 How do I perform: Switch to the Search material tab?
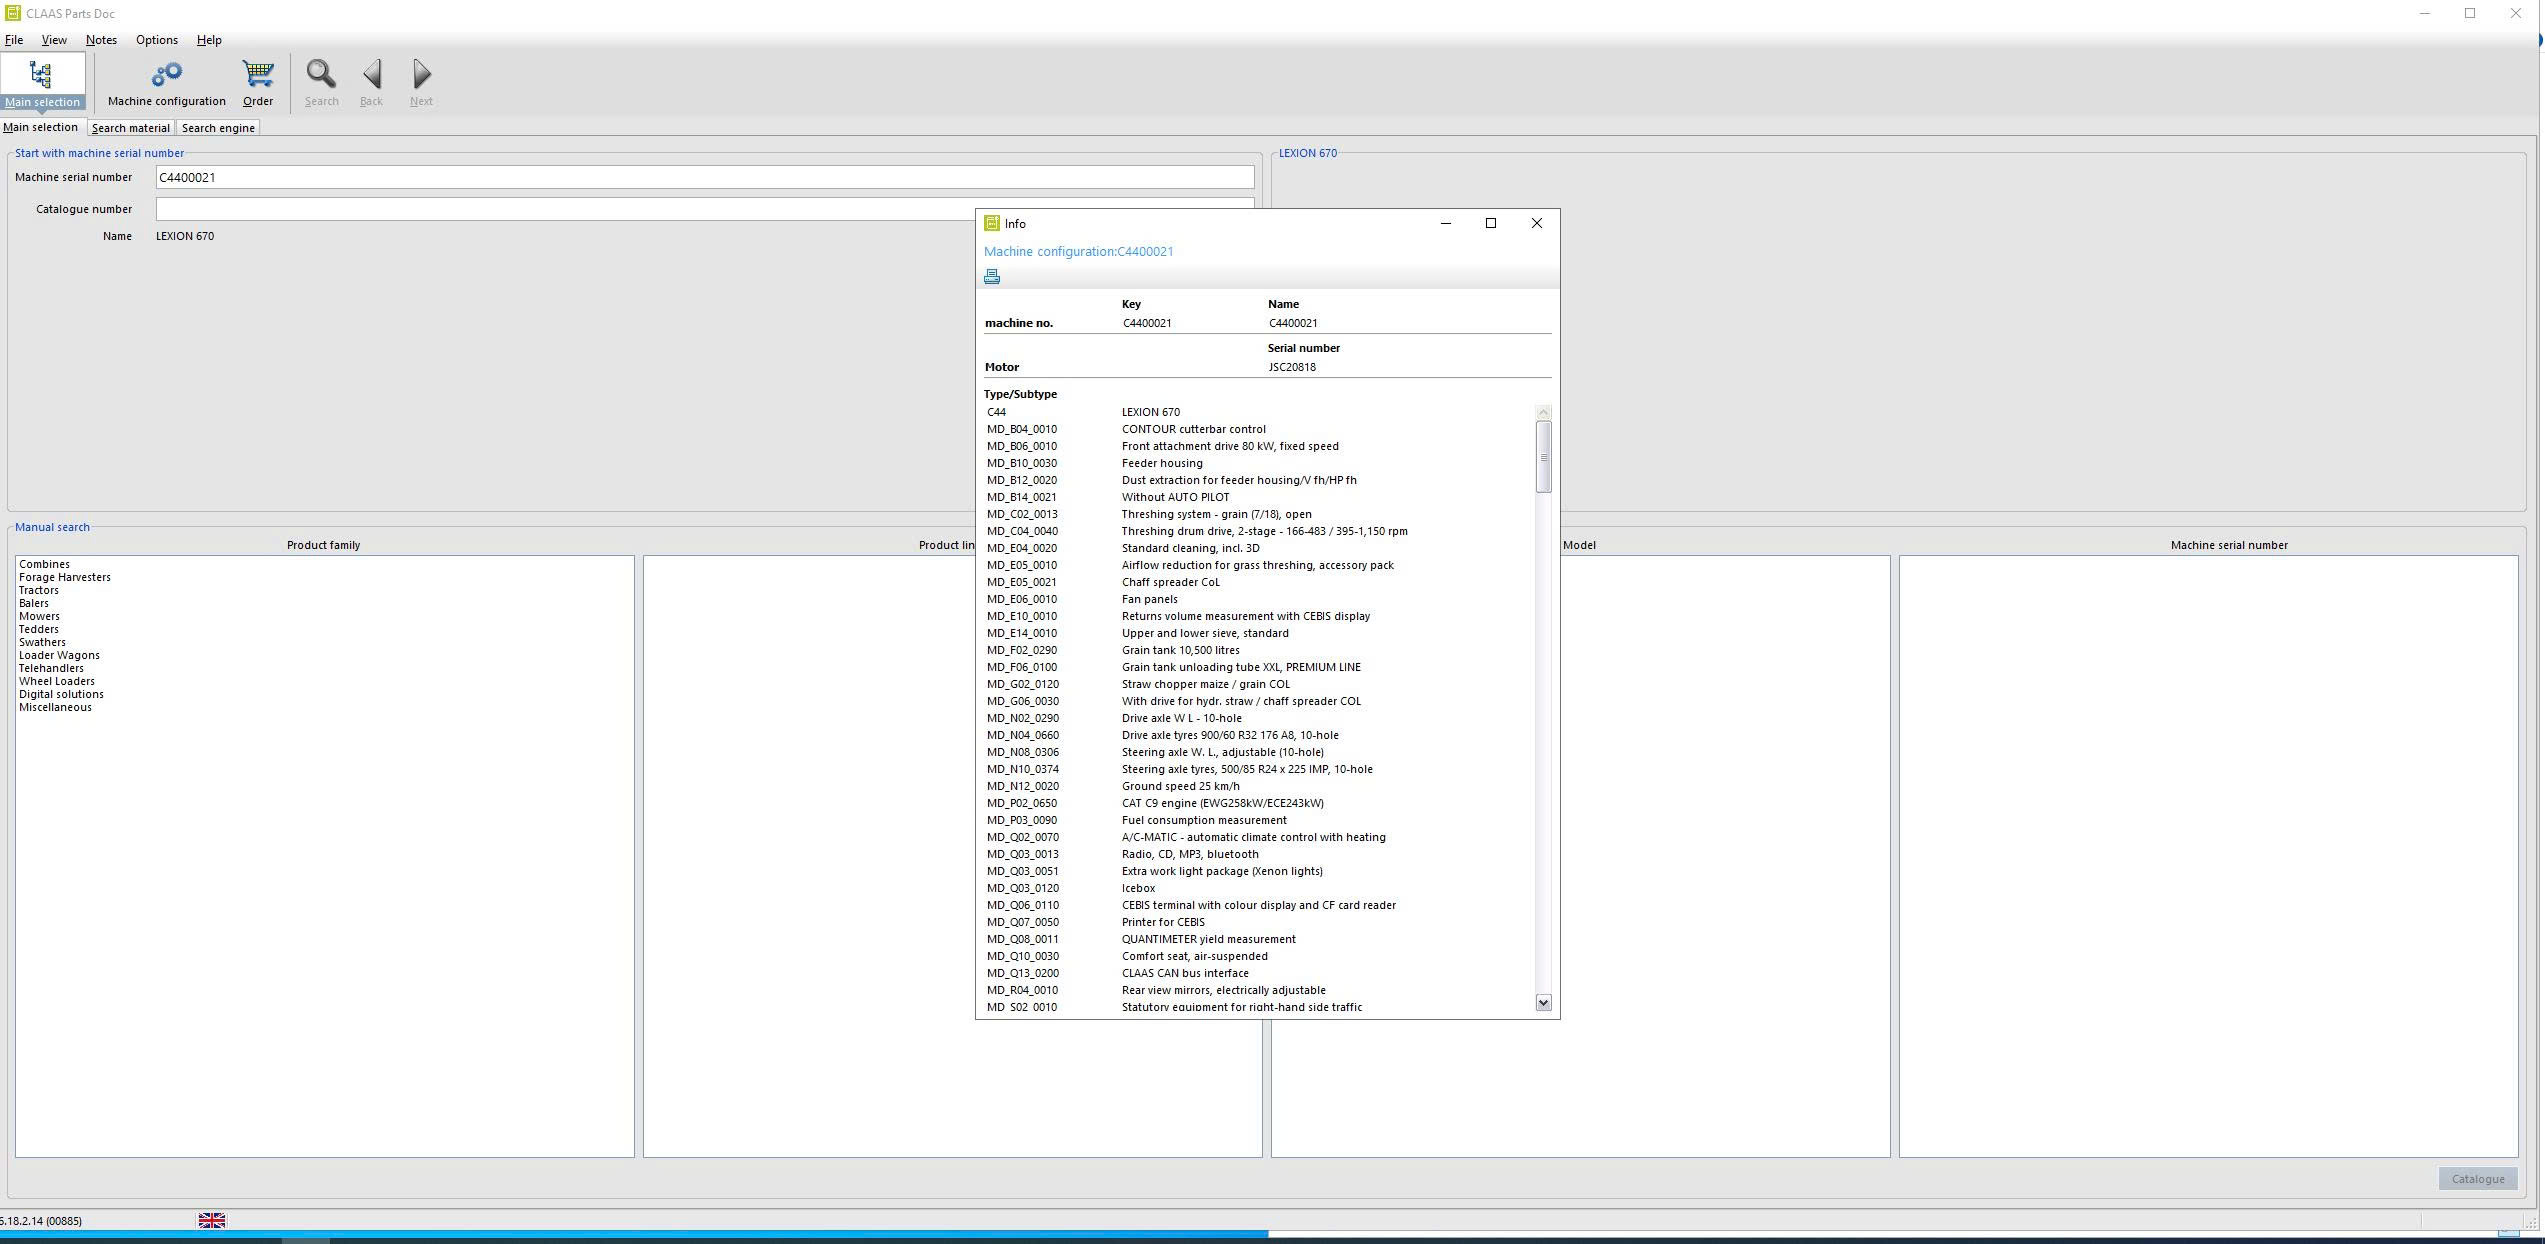pos(131,128)
